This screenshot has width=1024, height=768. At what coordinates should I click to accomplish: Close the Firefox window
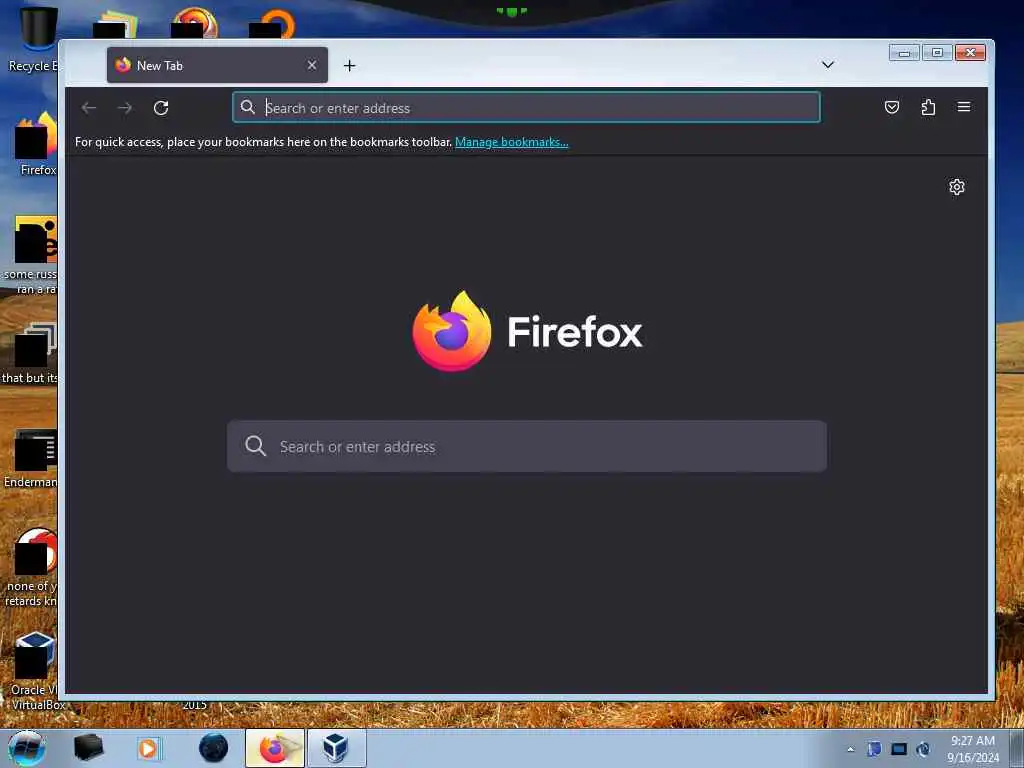970,52
